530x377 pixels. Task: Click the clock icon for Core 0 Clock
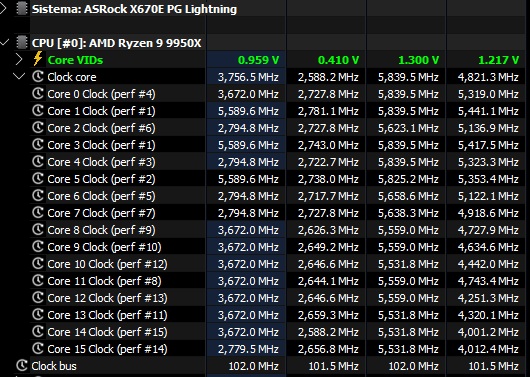point(38,94)
